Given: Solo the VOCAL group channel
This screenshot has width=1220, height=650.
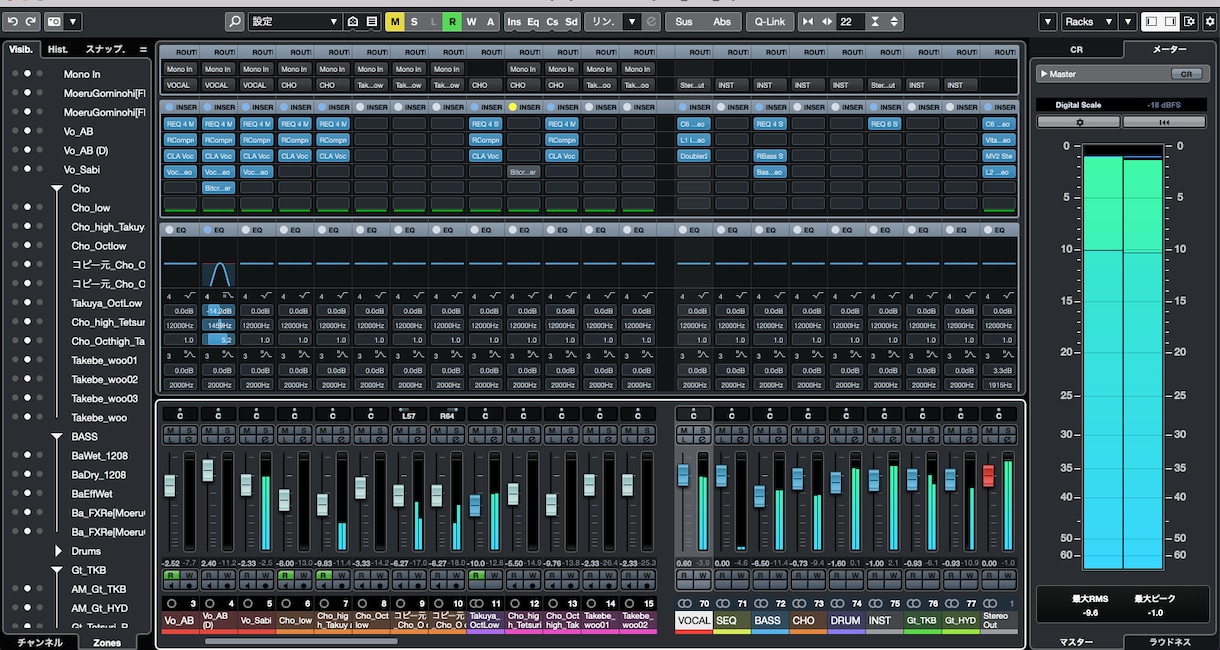Looking at the screenshot, I should [x=702, y=431].
